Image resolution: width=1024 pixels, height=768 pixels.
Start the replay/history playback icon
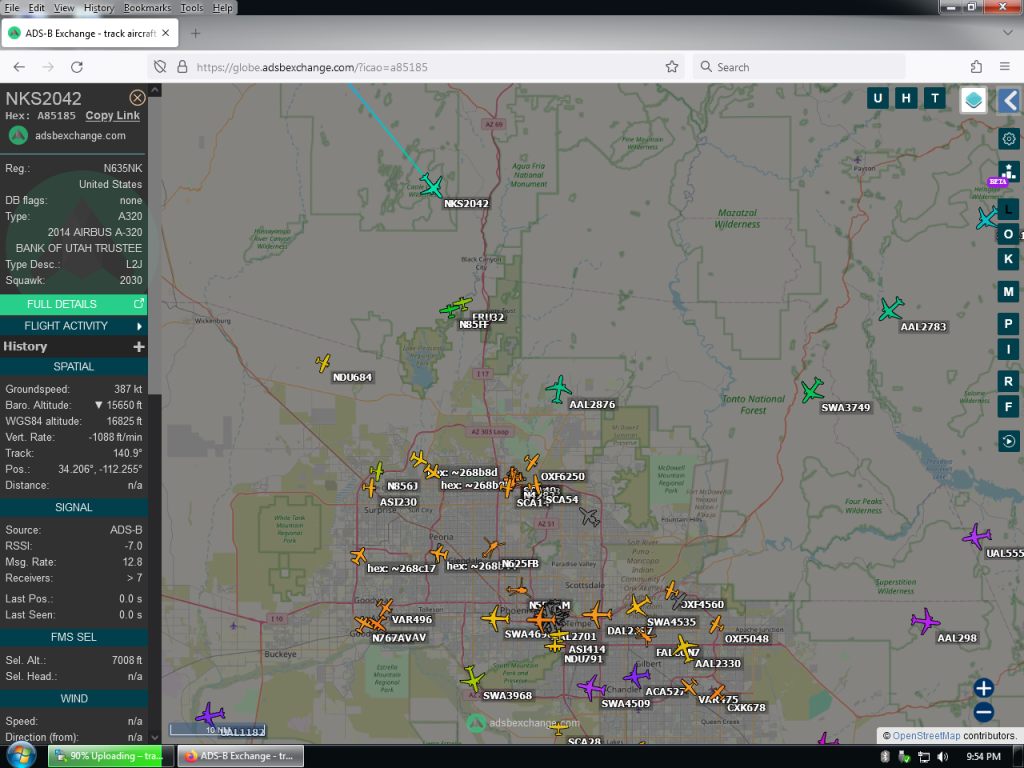pos(1008,441)
